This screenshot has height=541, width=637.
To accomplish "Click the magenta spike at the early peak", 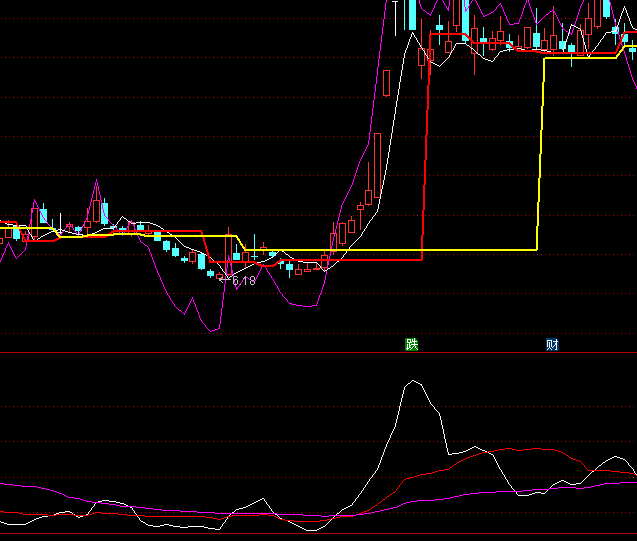I will (96, 182).
